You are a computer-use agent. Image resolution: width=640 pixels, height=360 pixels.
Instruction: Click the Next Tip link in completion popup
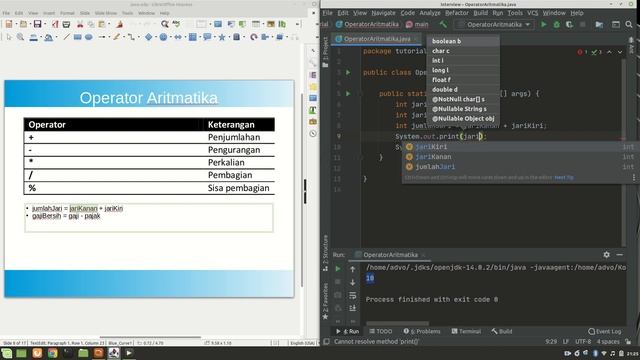point(564,177)
